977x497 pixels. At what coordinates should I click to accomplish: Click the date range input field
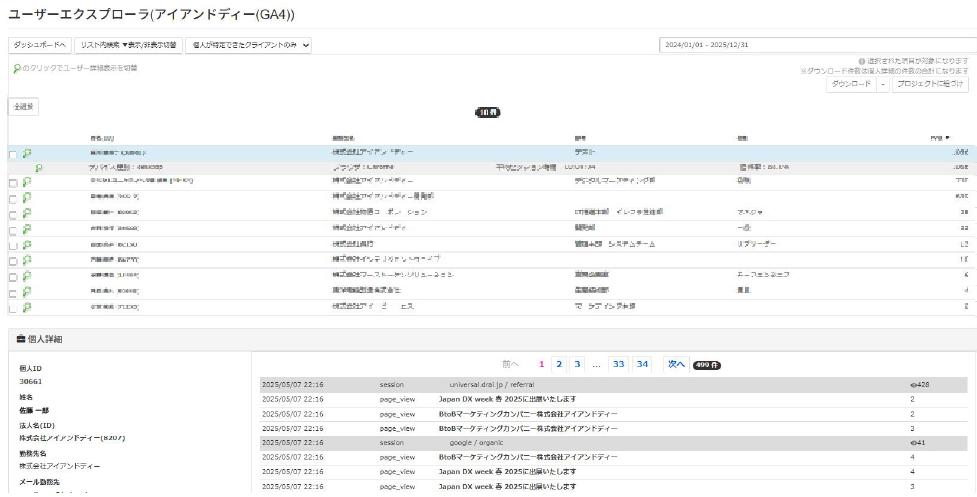click(x=813, y=45)
